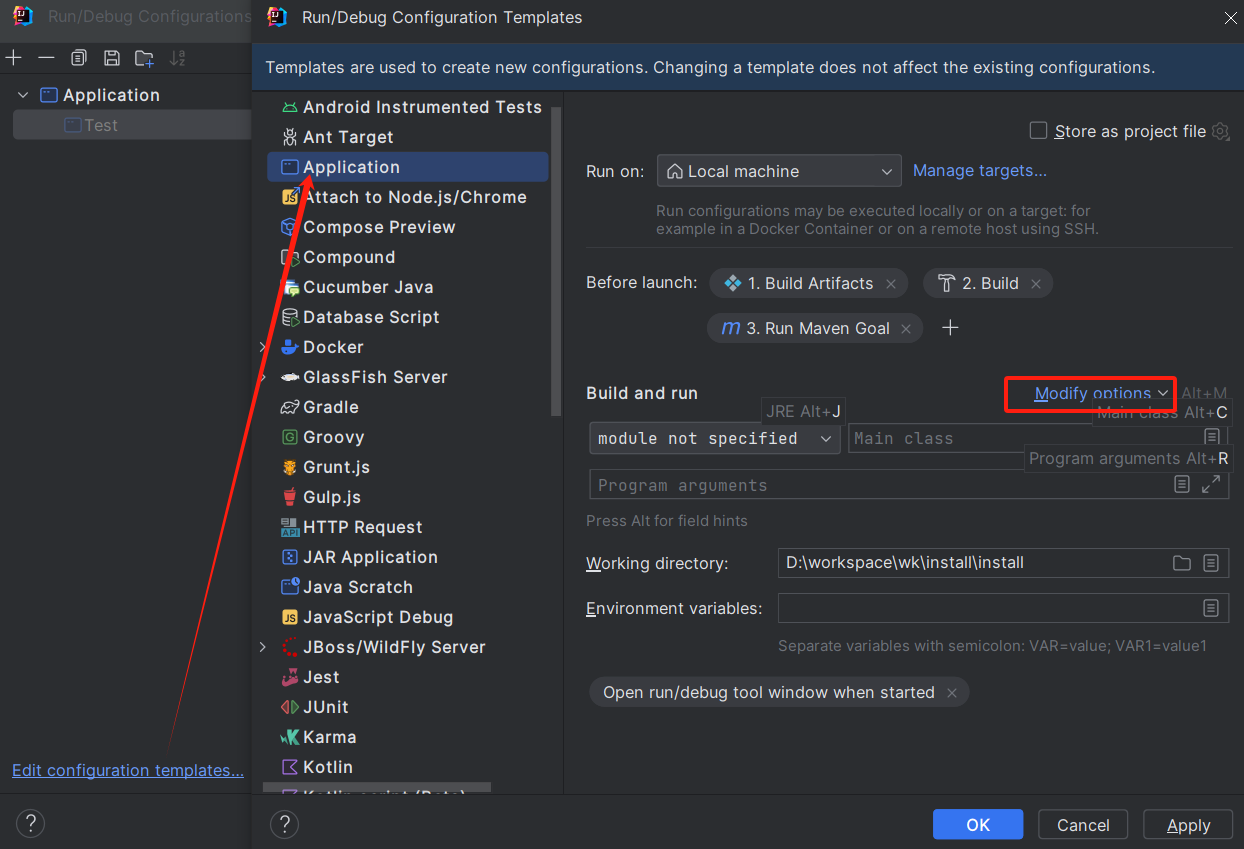
Task: Select the 3. Run Maven Goal chip
Action: pos(815,329)
